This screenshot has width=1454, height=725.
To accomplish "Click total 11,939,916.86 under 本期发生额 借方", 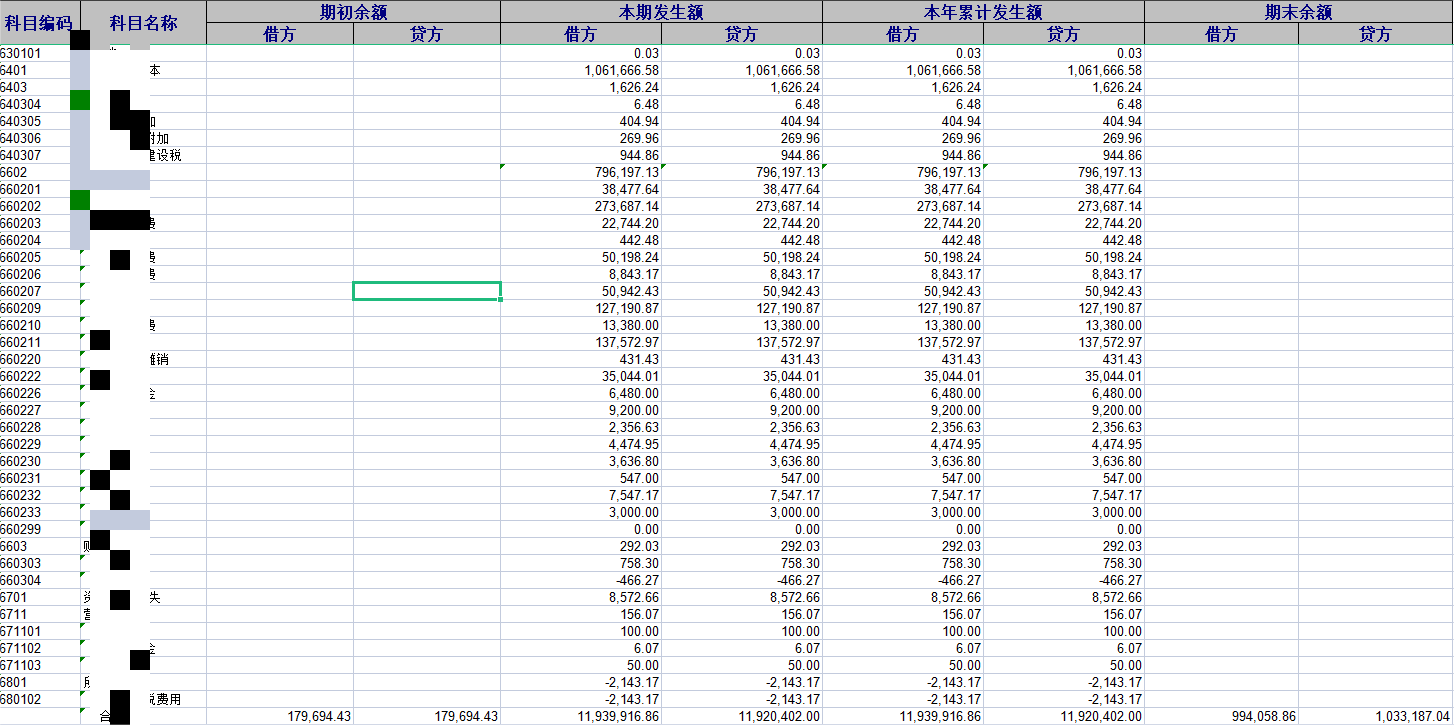I will tap(619, 716).
